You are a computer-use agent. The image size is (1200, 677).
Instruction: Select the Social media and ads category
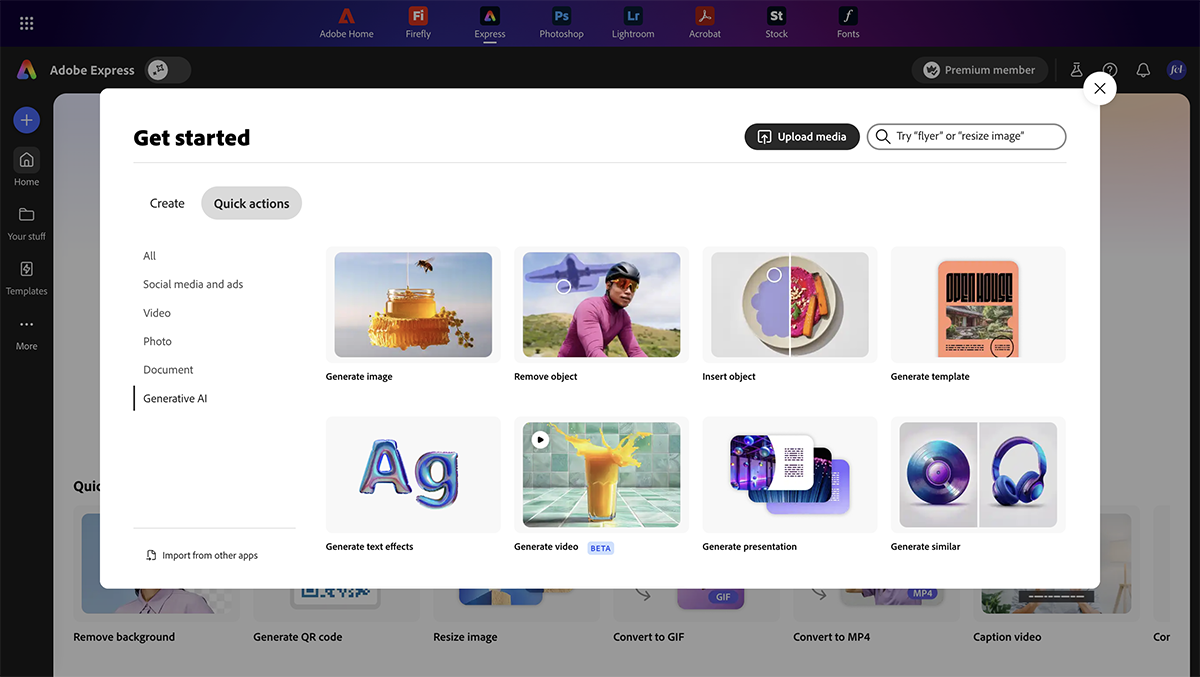click(193, 284)
